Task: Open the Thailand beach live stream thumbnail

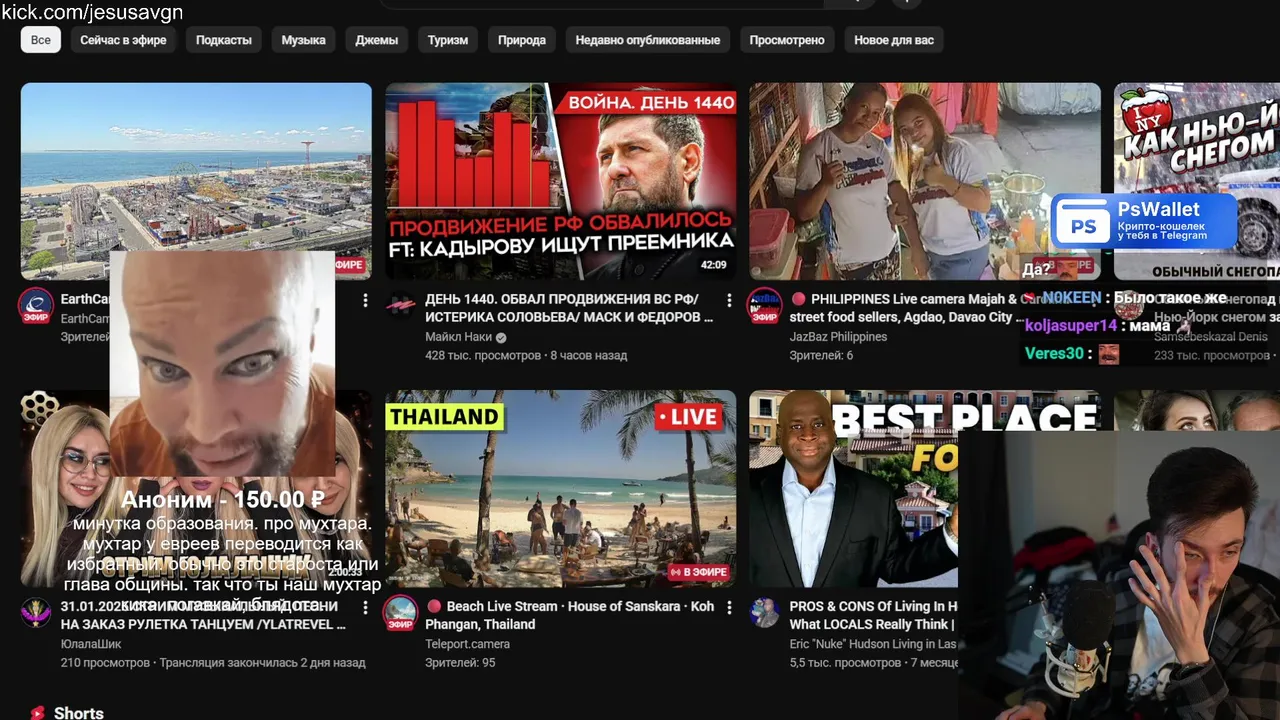Action: pos(561,488)
